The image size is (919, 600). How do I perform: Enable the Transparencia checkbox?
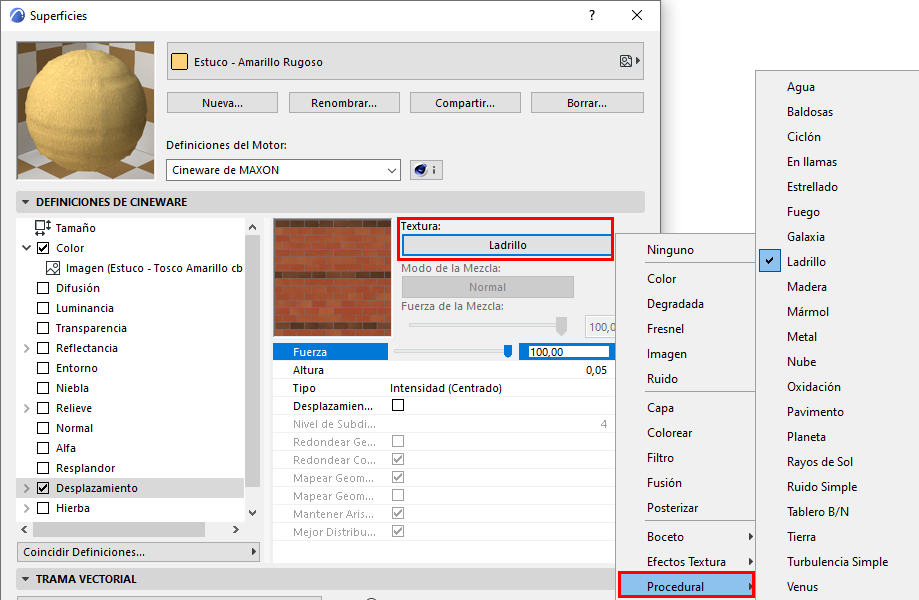(x=43, y=328)
